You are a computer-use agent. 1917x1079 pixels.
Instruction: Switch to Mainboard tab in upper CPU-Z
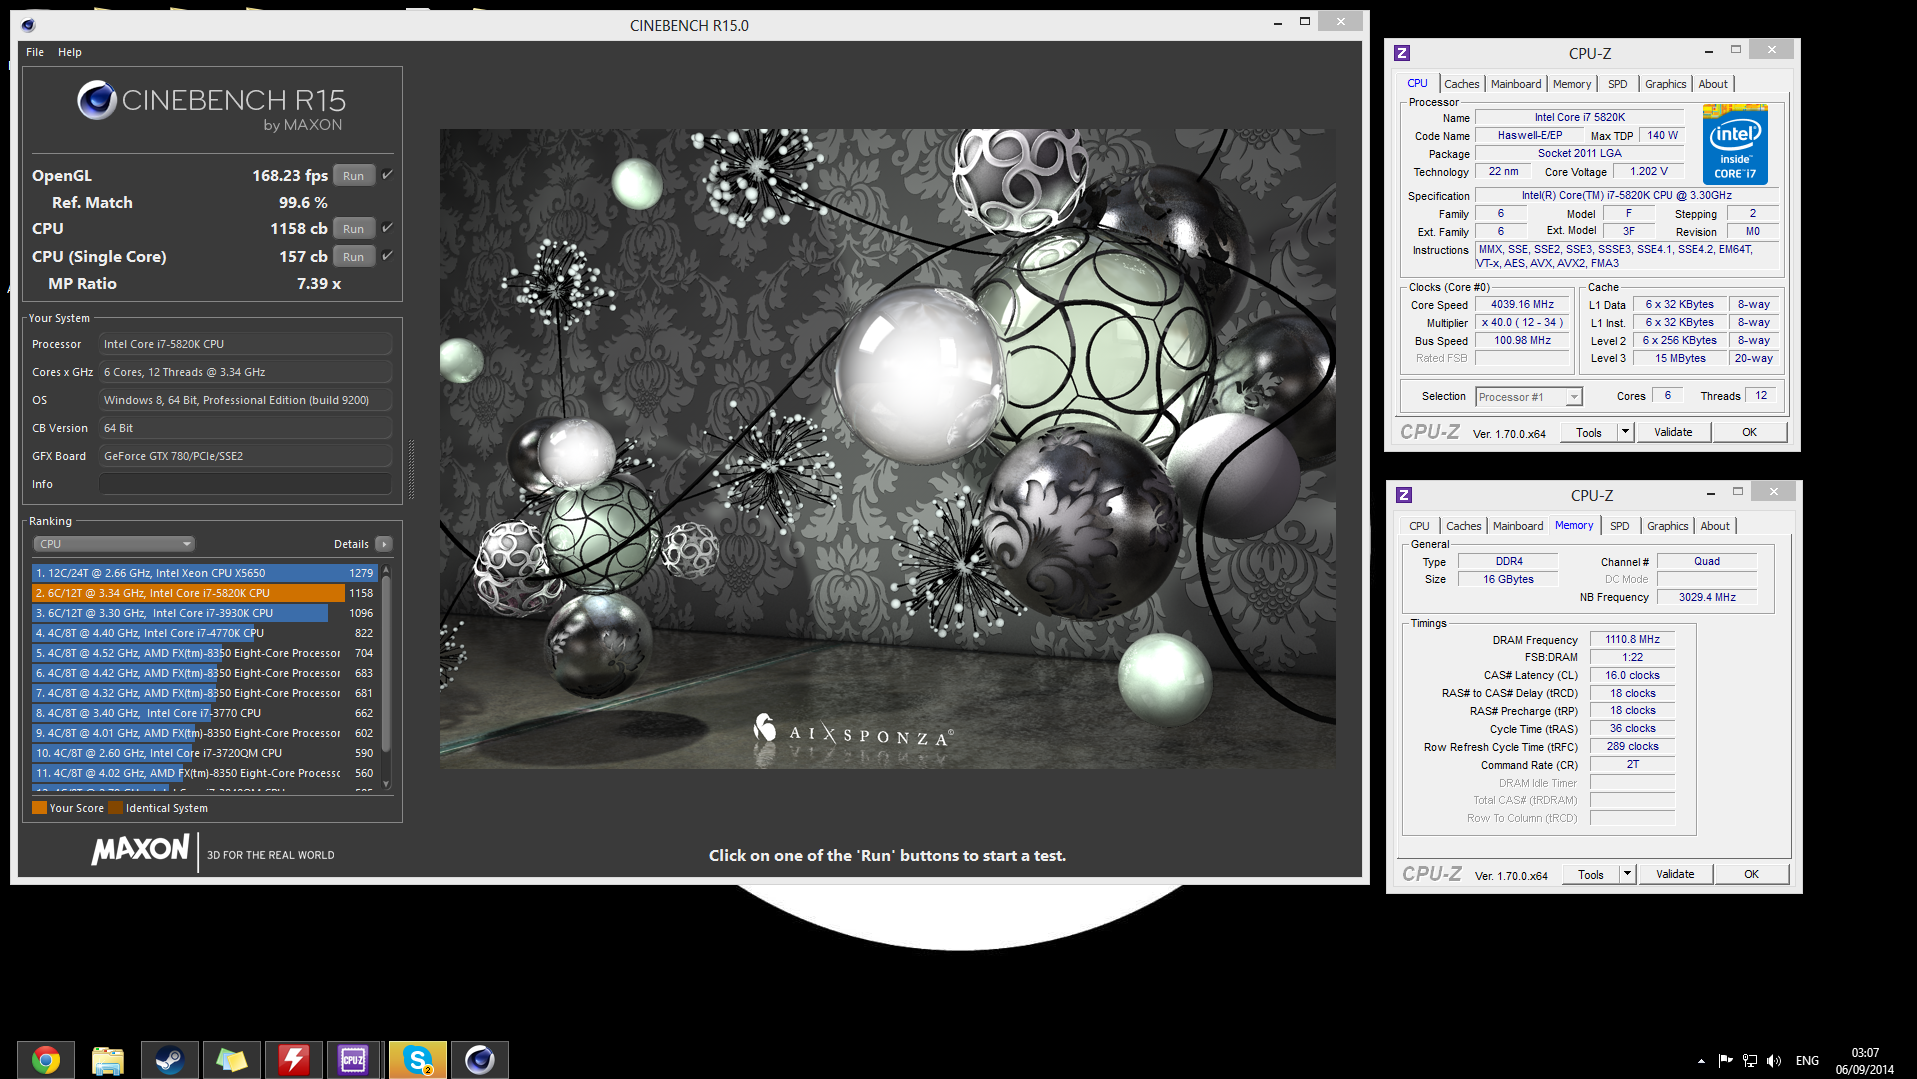(x=1516, y=84)
